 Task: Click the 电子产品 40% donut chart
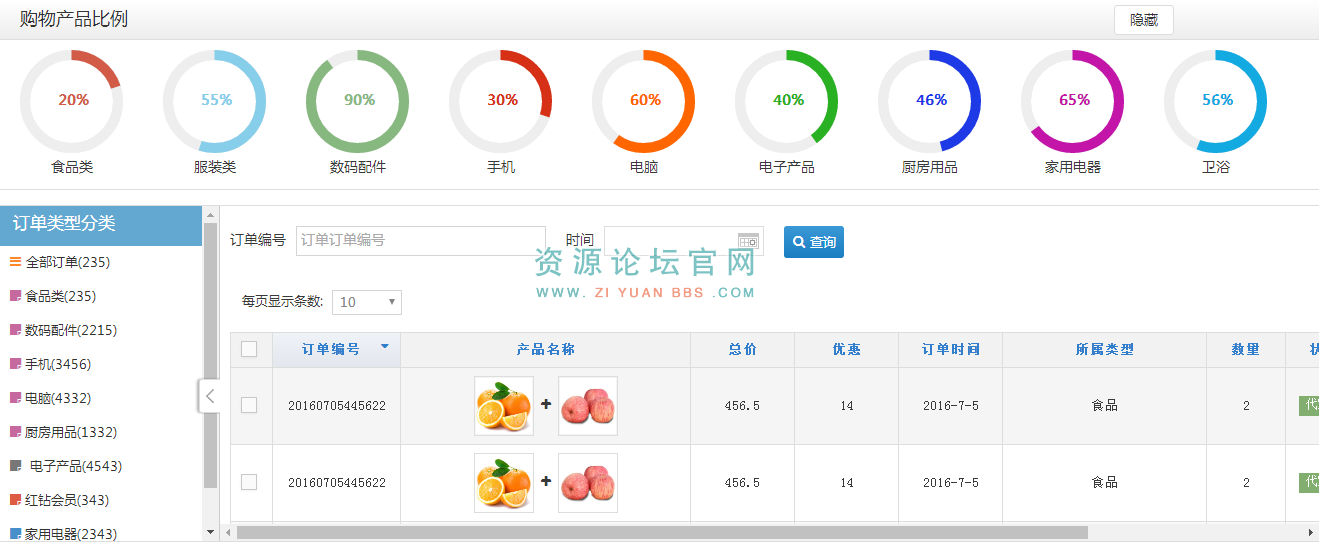click(787, 101)
